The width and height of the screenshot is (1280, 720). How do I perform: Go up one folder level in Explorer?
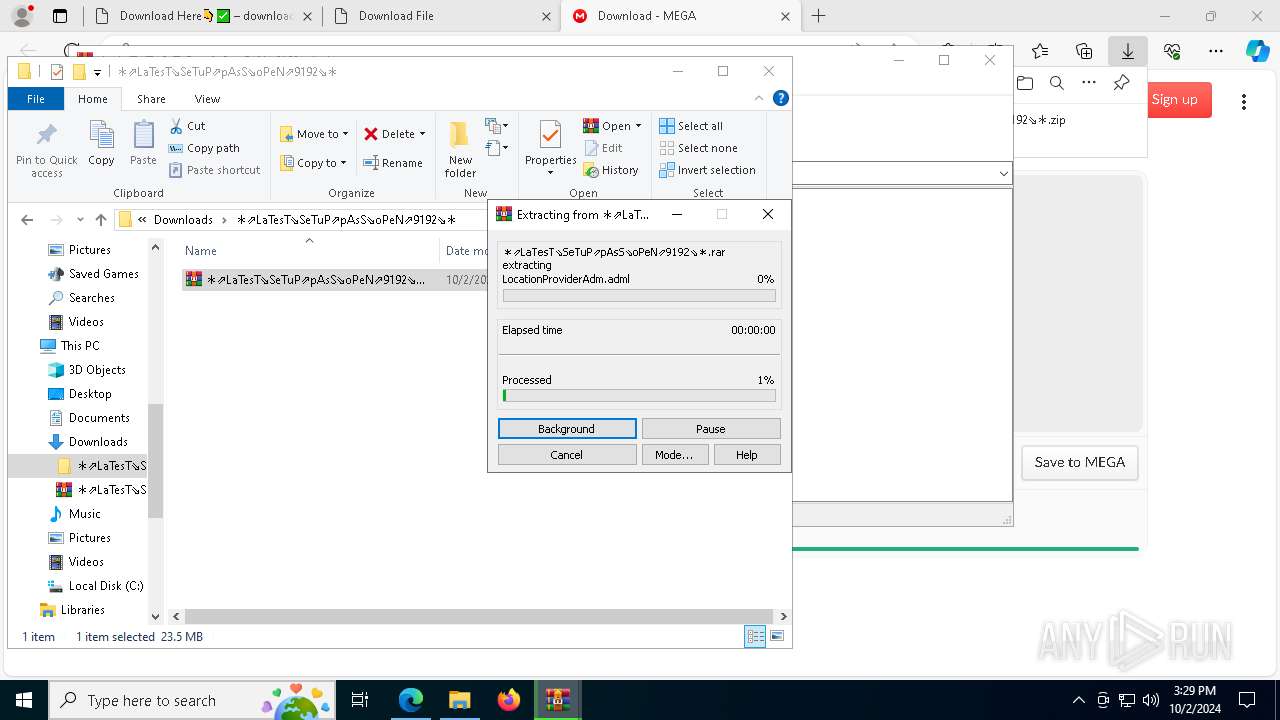[x=100, y=220]
